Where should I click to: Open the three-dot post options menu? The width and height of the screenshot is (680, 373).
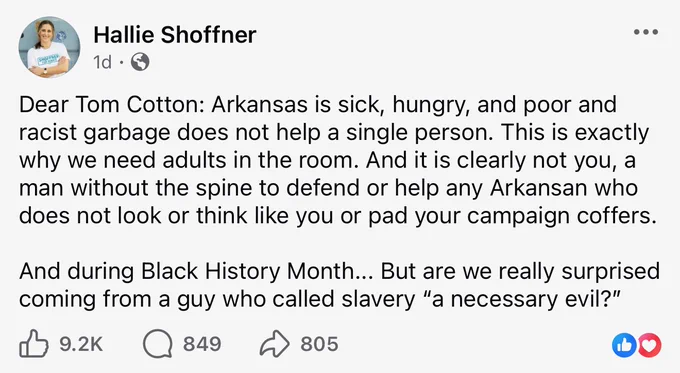pyautogui.click(x=646, y=32)
